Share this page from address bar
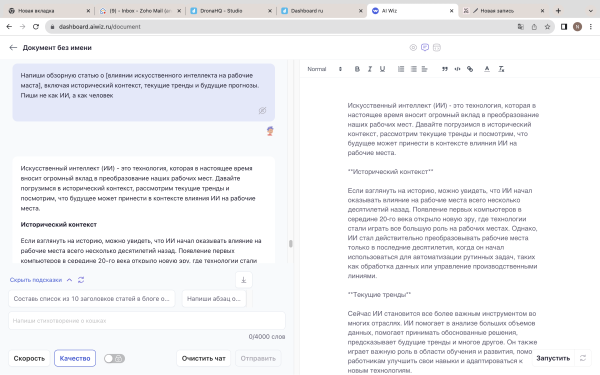 pyautogui.click(x=534, y=27)
